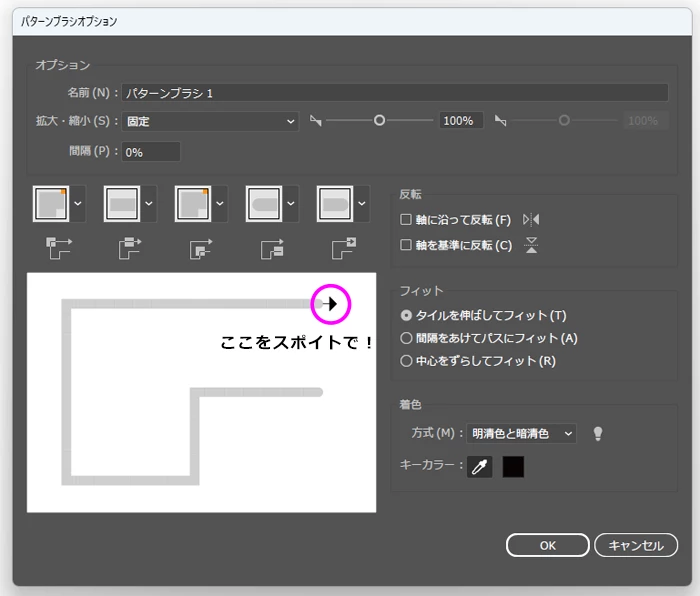This screenshot has width=700, height=596.
Task: Click the パターンブラシオプション title text
Action: (69, 21)
